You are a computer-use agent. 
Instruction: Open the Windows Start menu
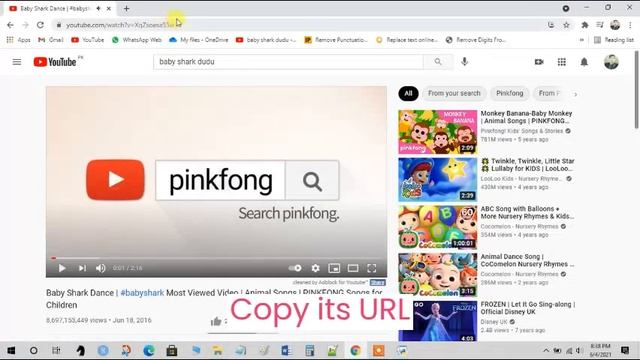pos(11,350)
